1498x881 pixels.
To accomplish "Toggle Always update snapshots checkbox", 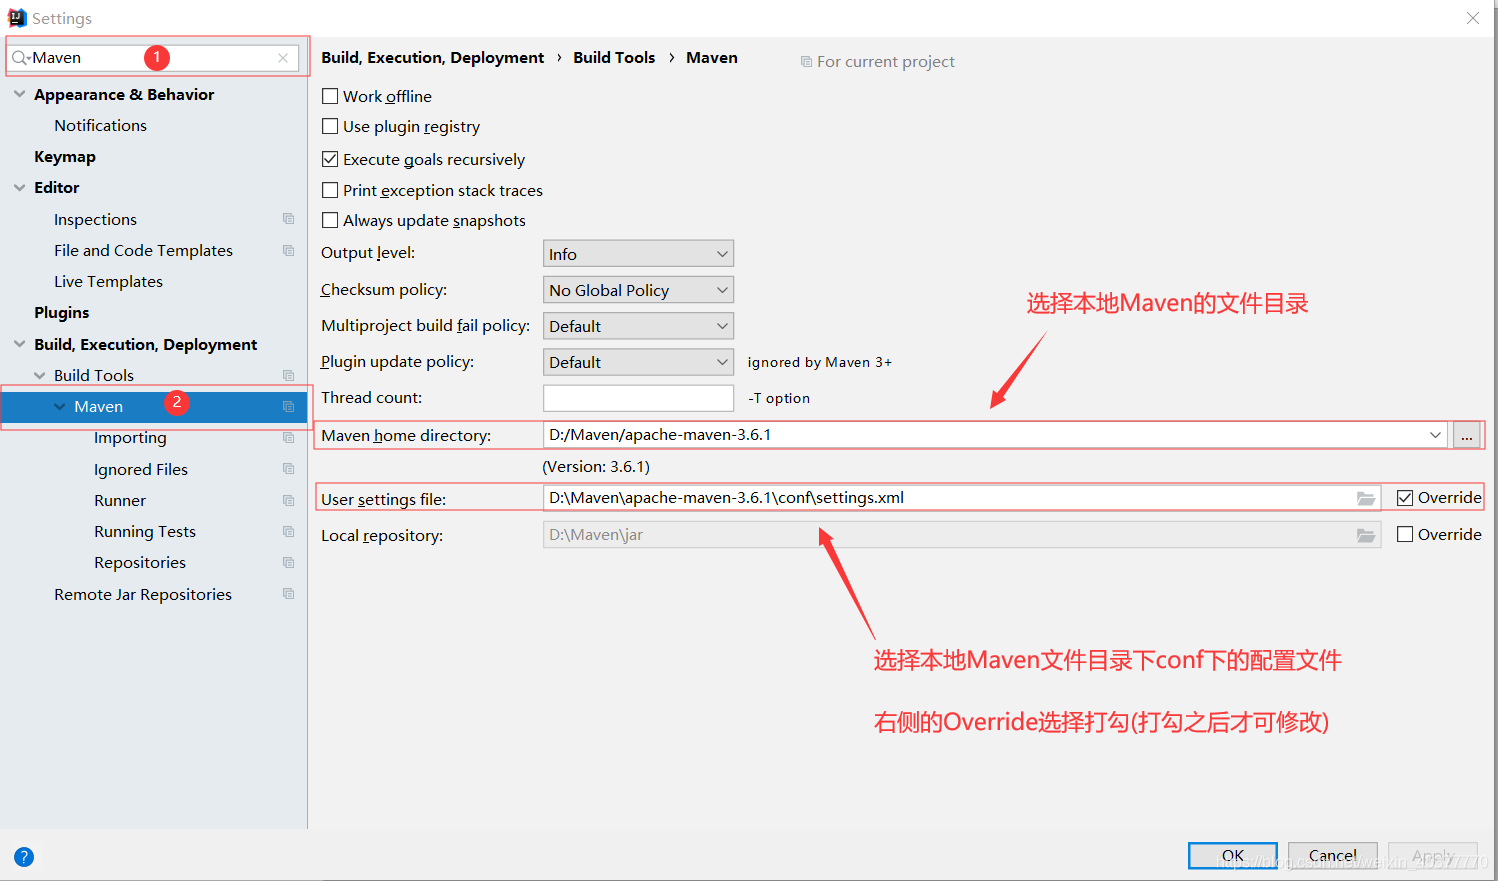I will pyautogui.click(x=330, y=220).
